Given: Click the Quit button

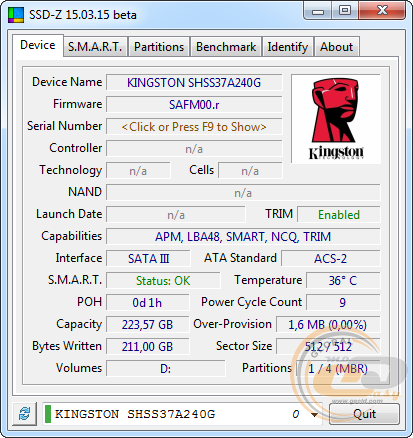Looking at the screenshot, I should click(x=364, y=414).
